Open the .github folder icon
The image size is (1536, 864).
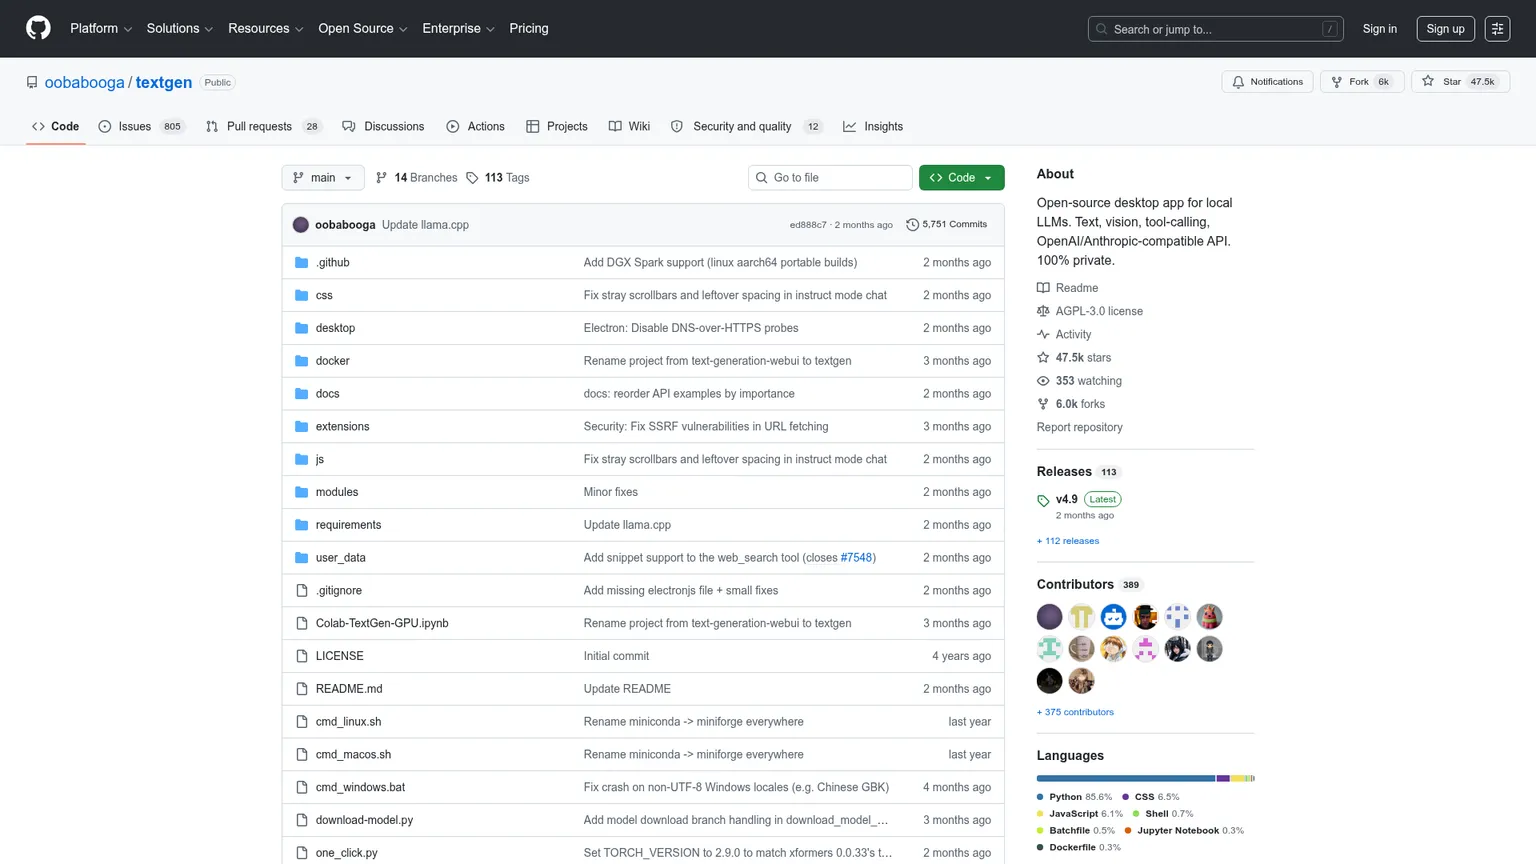[x=302, y=263]
